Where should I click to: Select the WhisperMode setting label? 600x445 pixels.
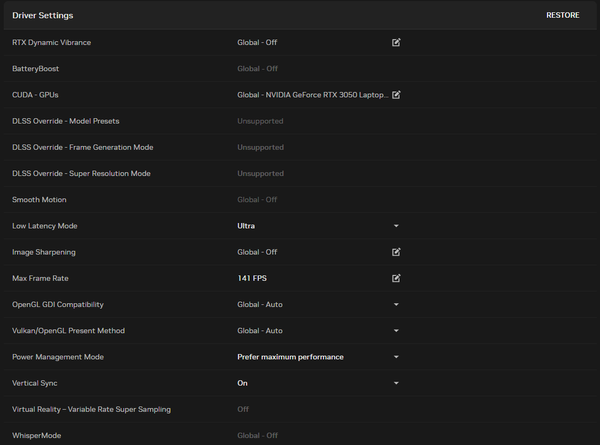point(35,435)
